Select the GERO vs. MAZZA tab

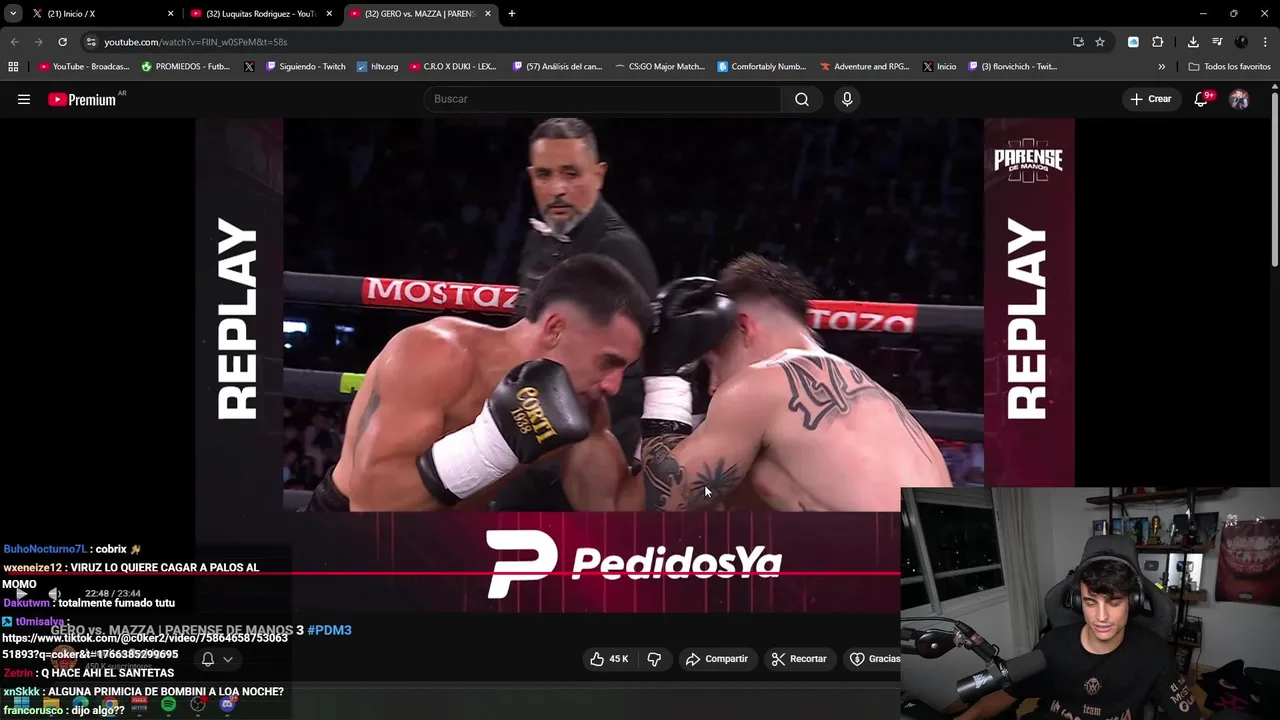point(419,14)
